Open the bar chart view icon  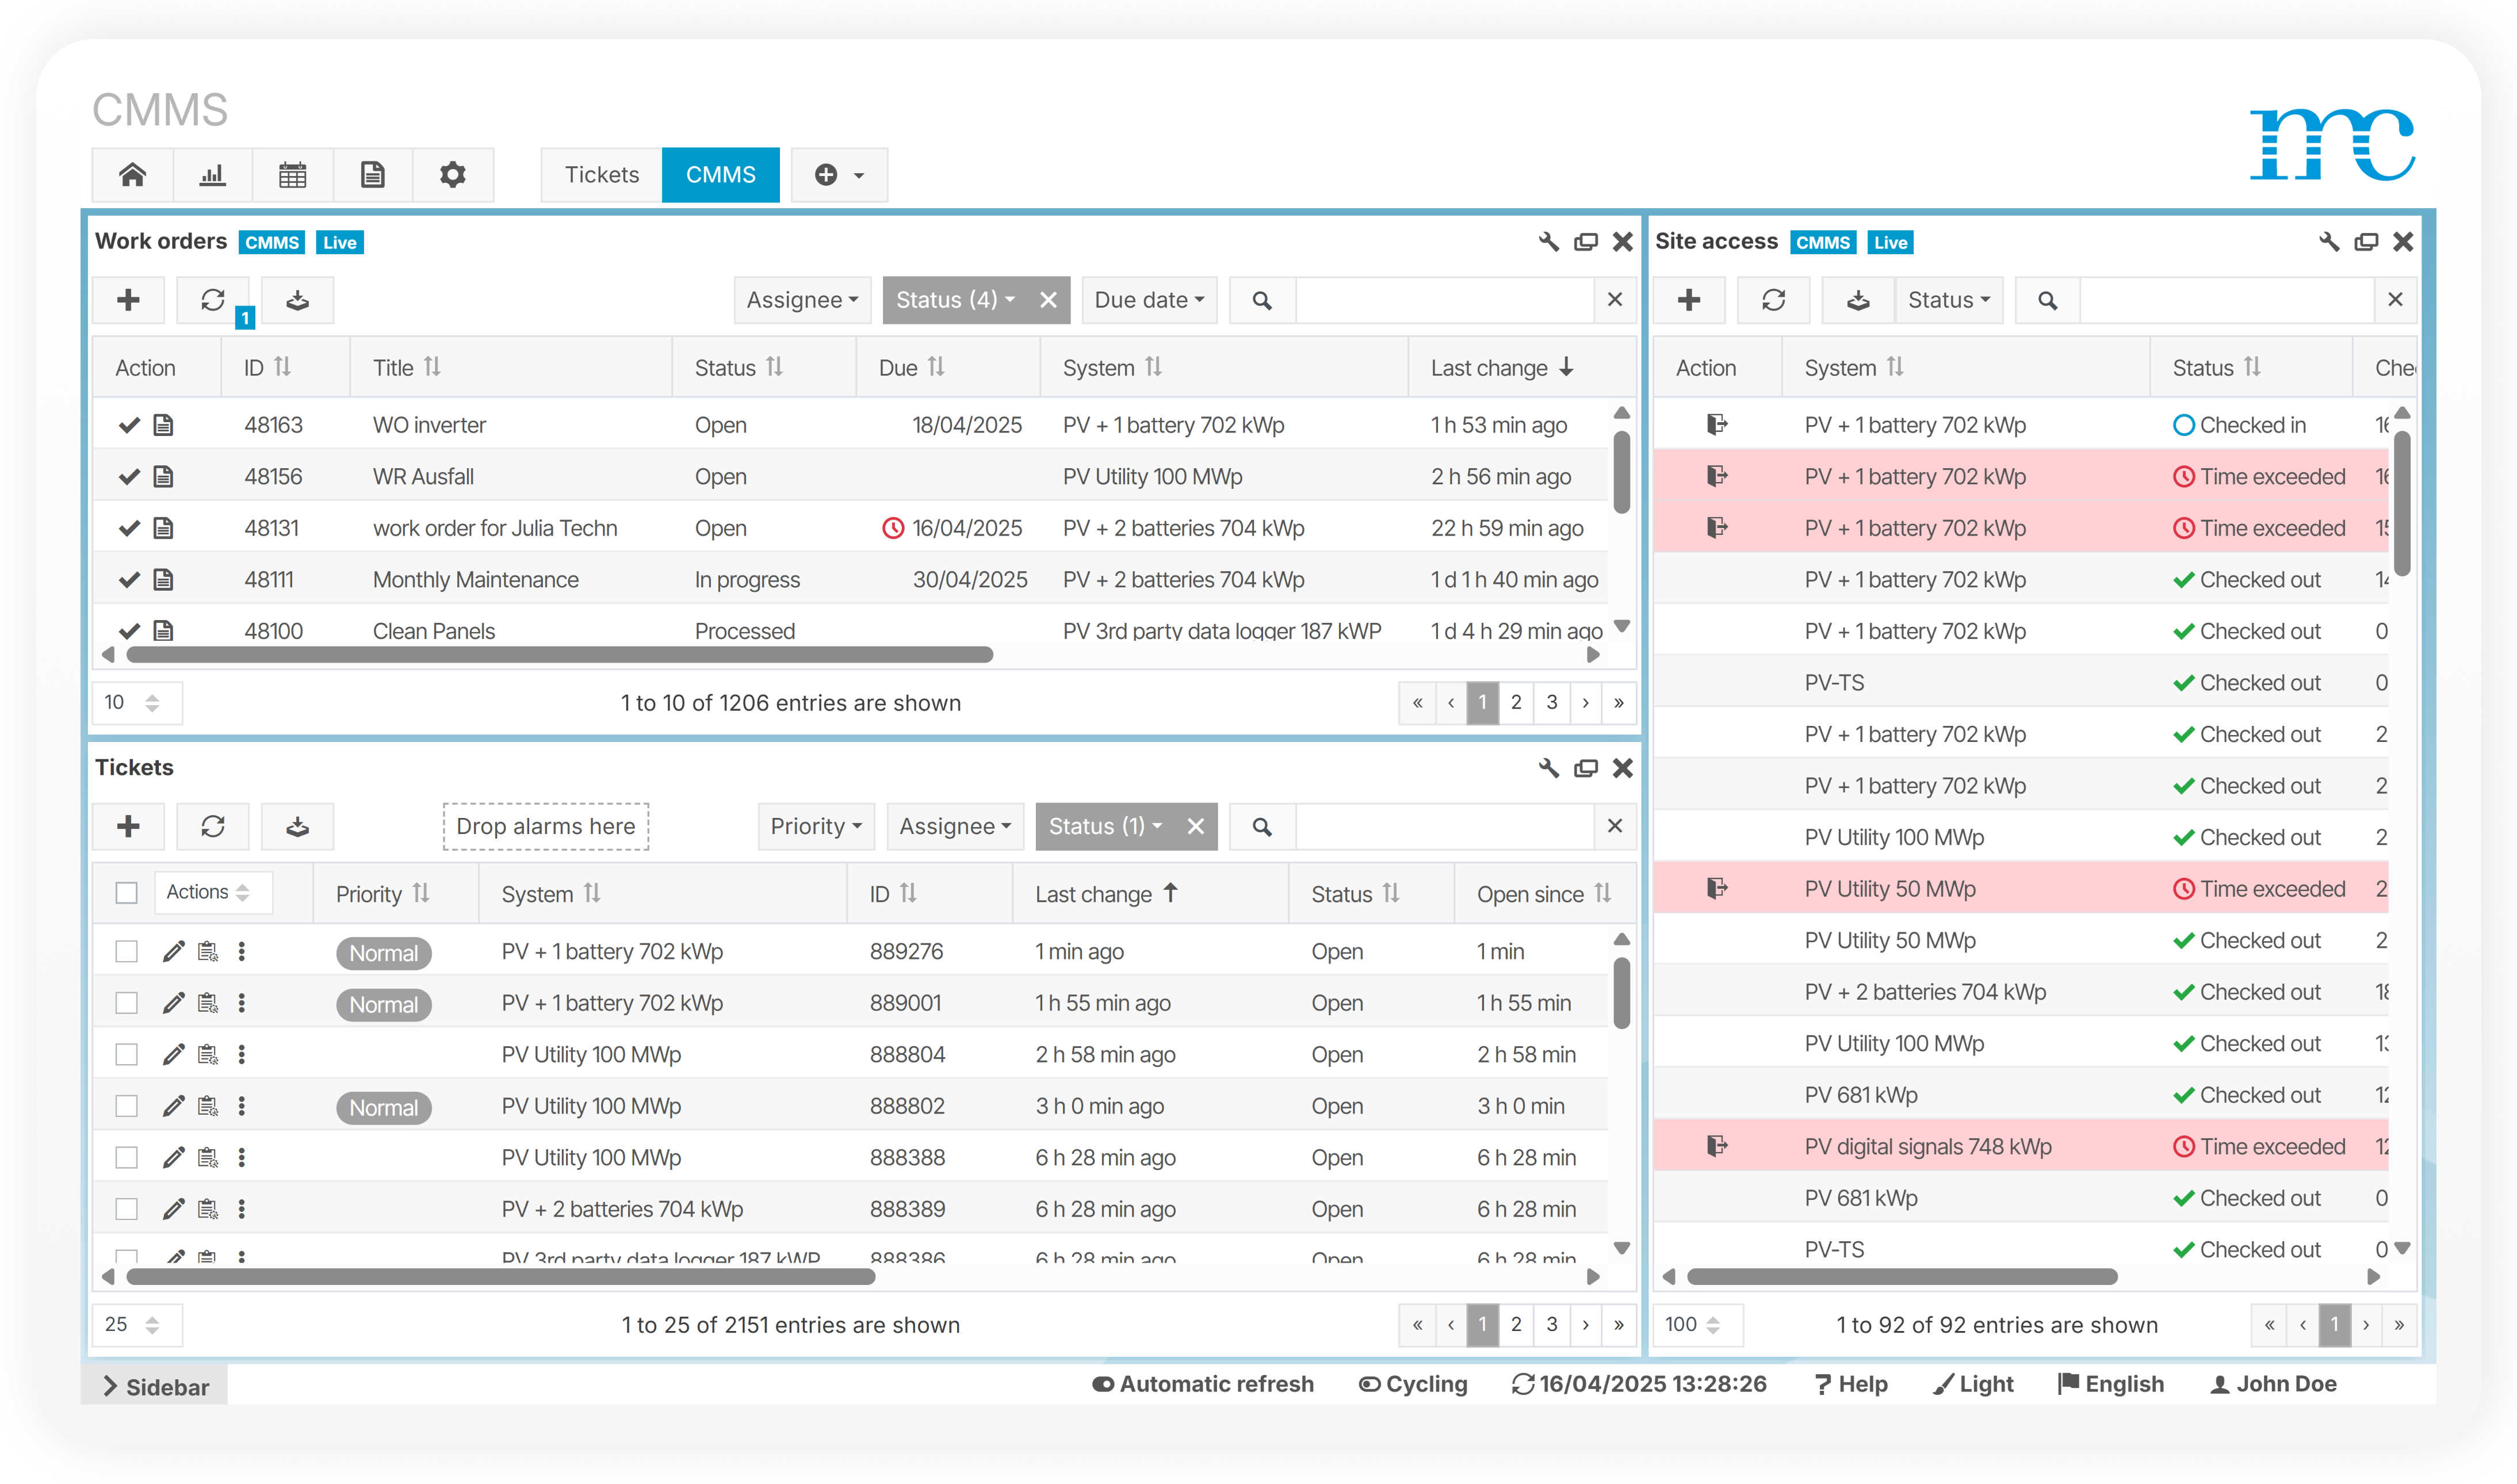click(212, 175)
